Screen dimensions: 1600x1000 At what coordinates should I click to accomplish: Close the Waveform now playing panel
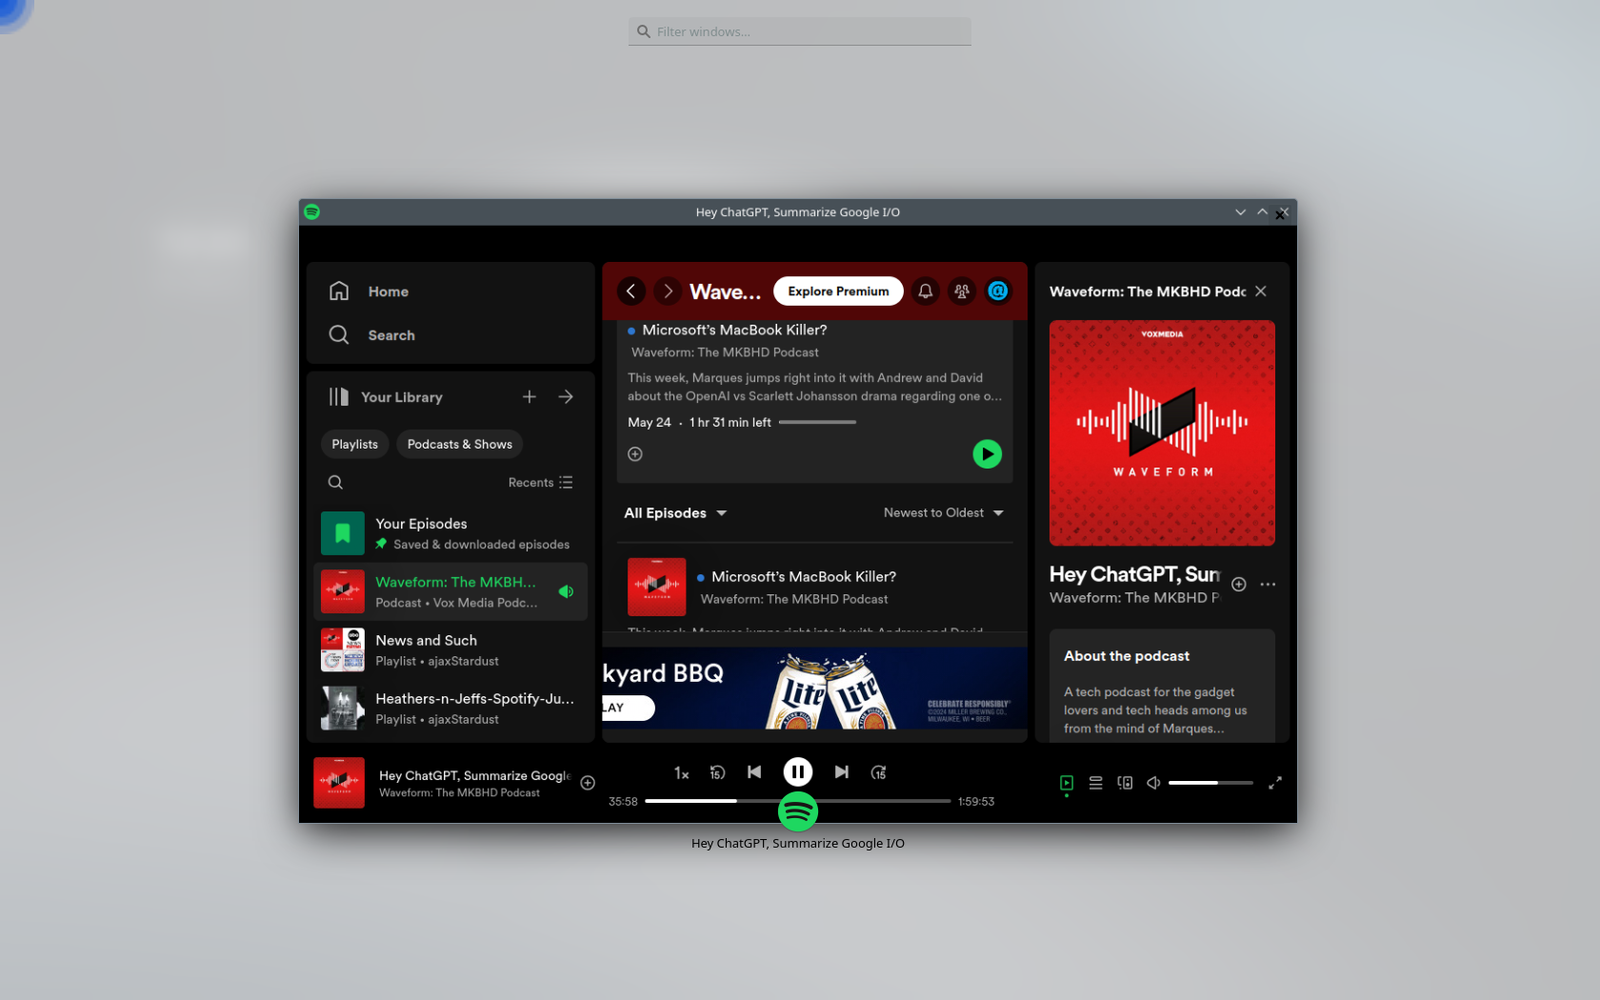(x=1261, y=291)
